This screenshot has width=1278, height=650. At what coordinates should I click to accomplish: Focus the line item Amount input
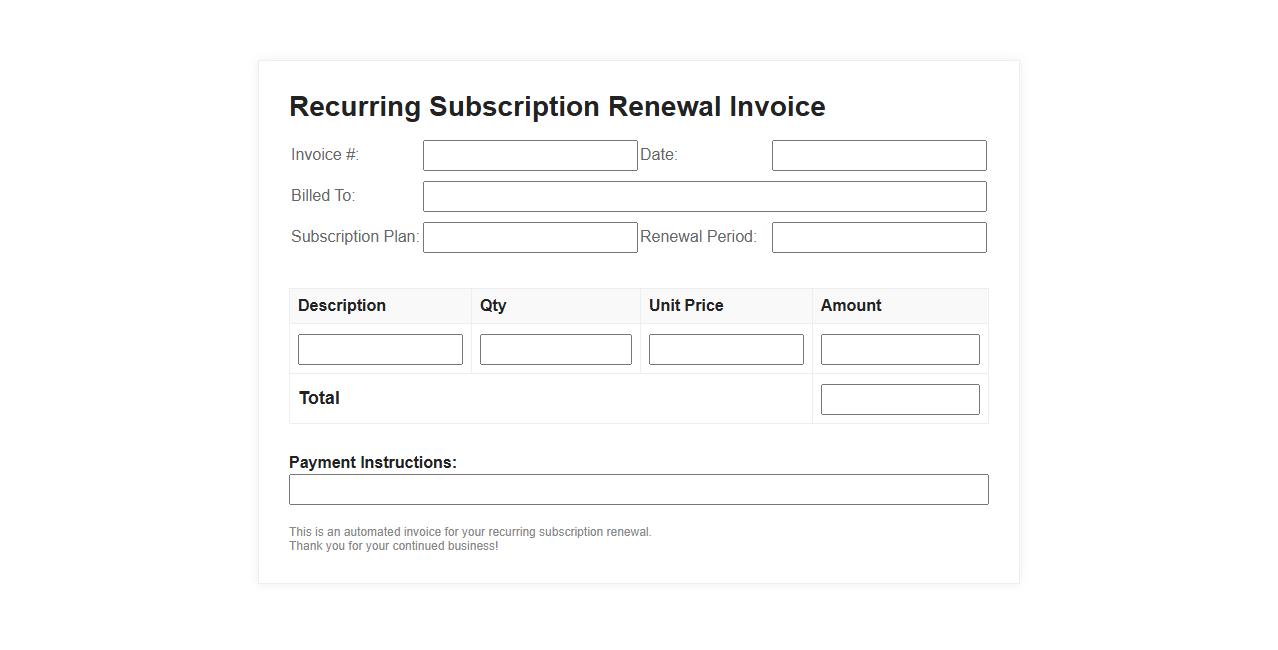coord(900,350)
